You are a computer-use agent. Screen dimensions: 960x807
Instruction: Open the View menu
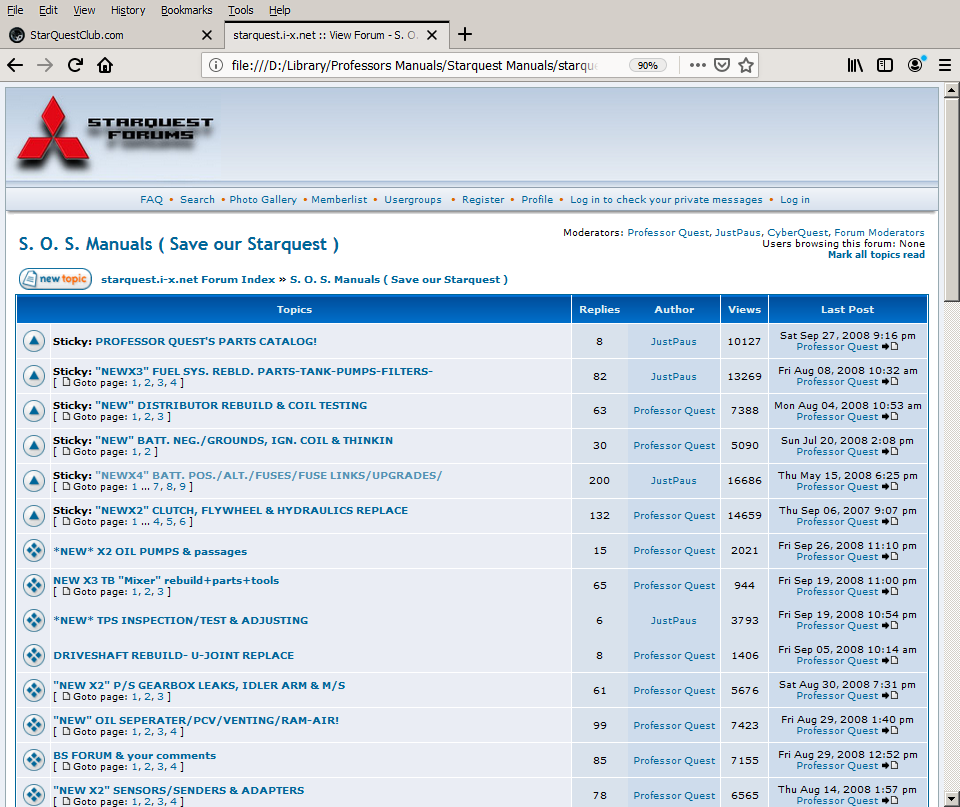[84, 10]
